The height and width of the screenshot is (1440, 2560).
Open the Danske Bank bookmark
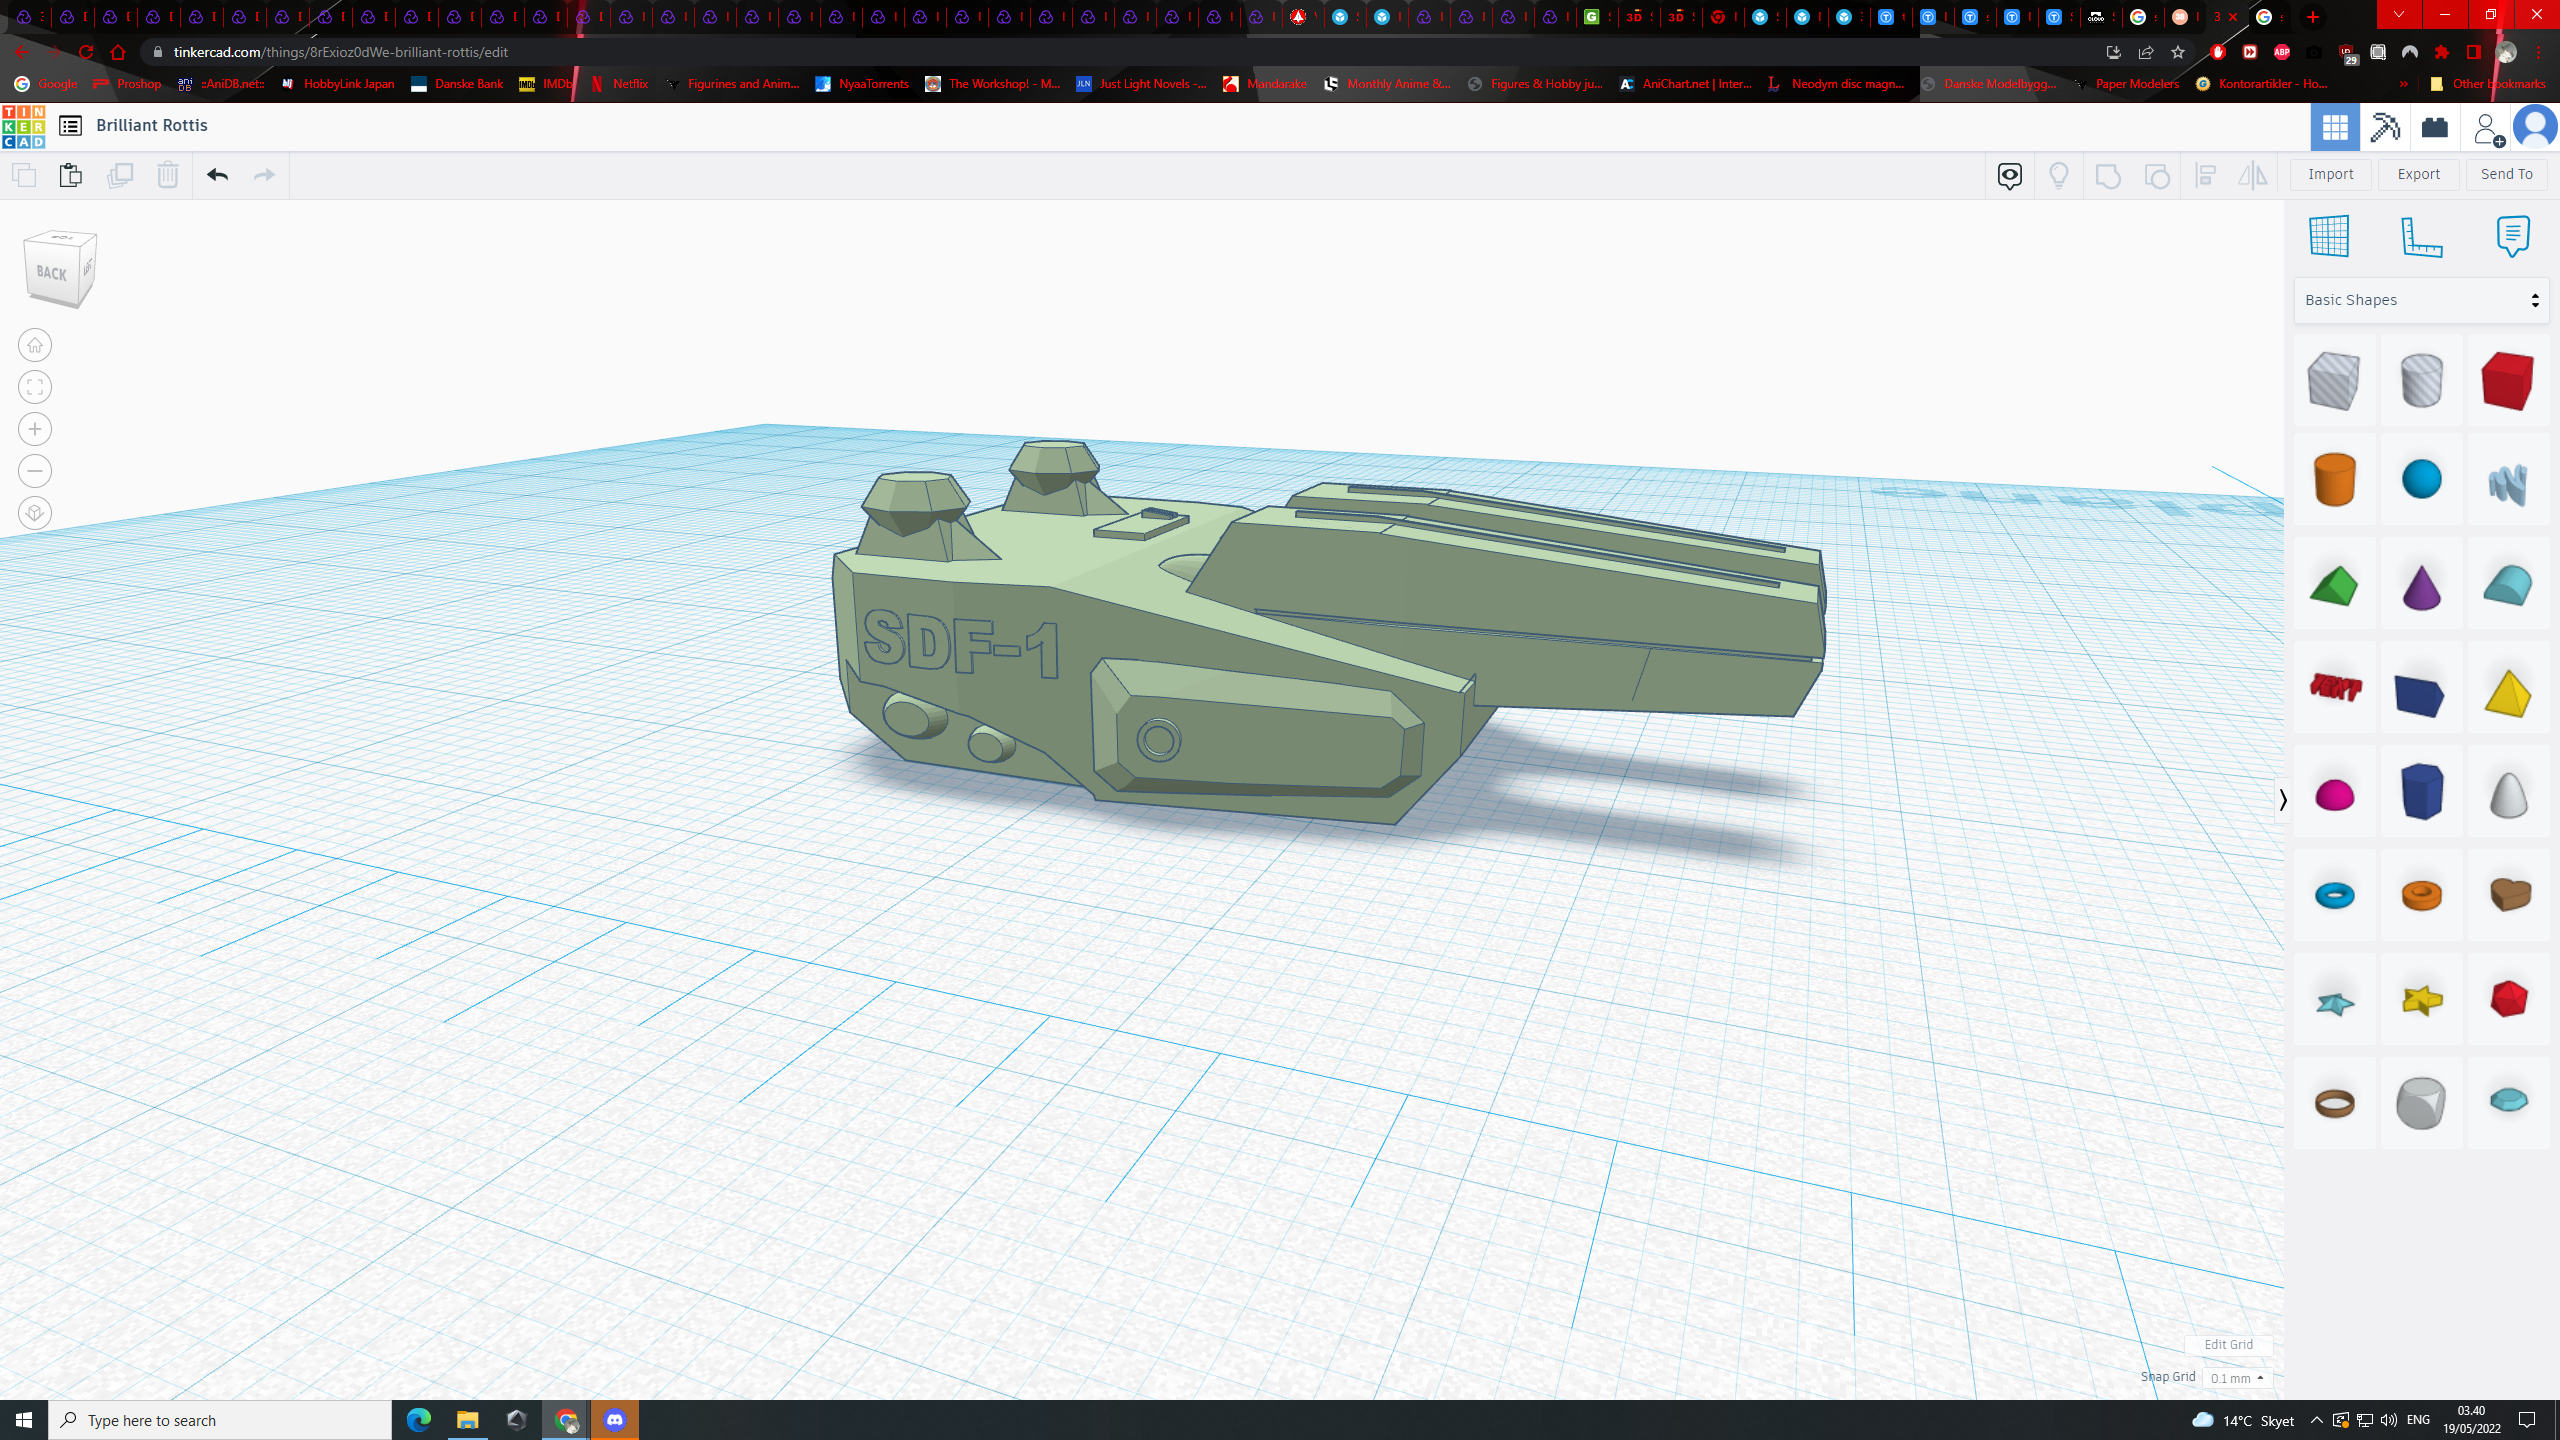457,84
